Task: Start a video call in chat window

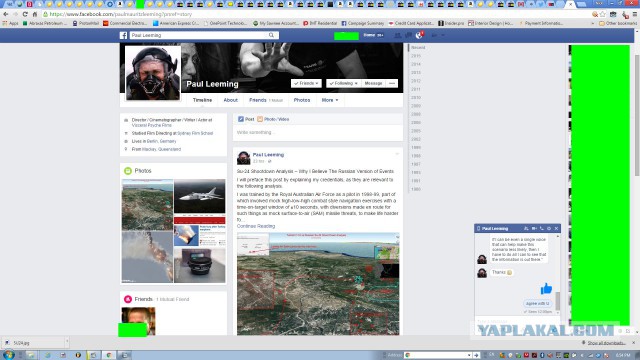Action: (x=534, y=229)
